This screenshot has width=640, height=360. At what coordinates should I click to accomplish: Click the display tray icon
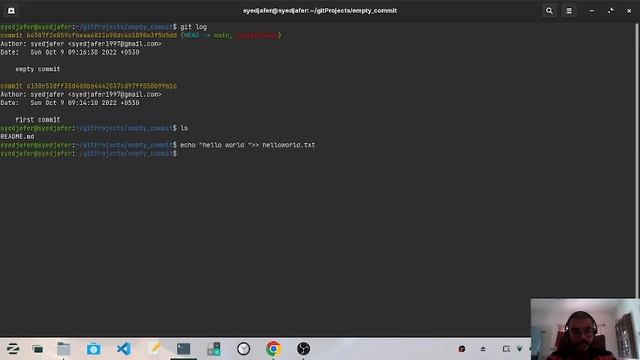pyautogui.click(x=506, y=349)
